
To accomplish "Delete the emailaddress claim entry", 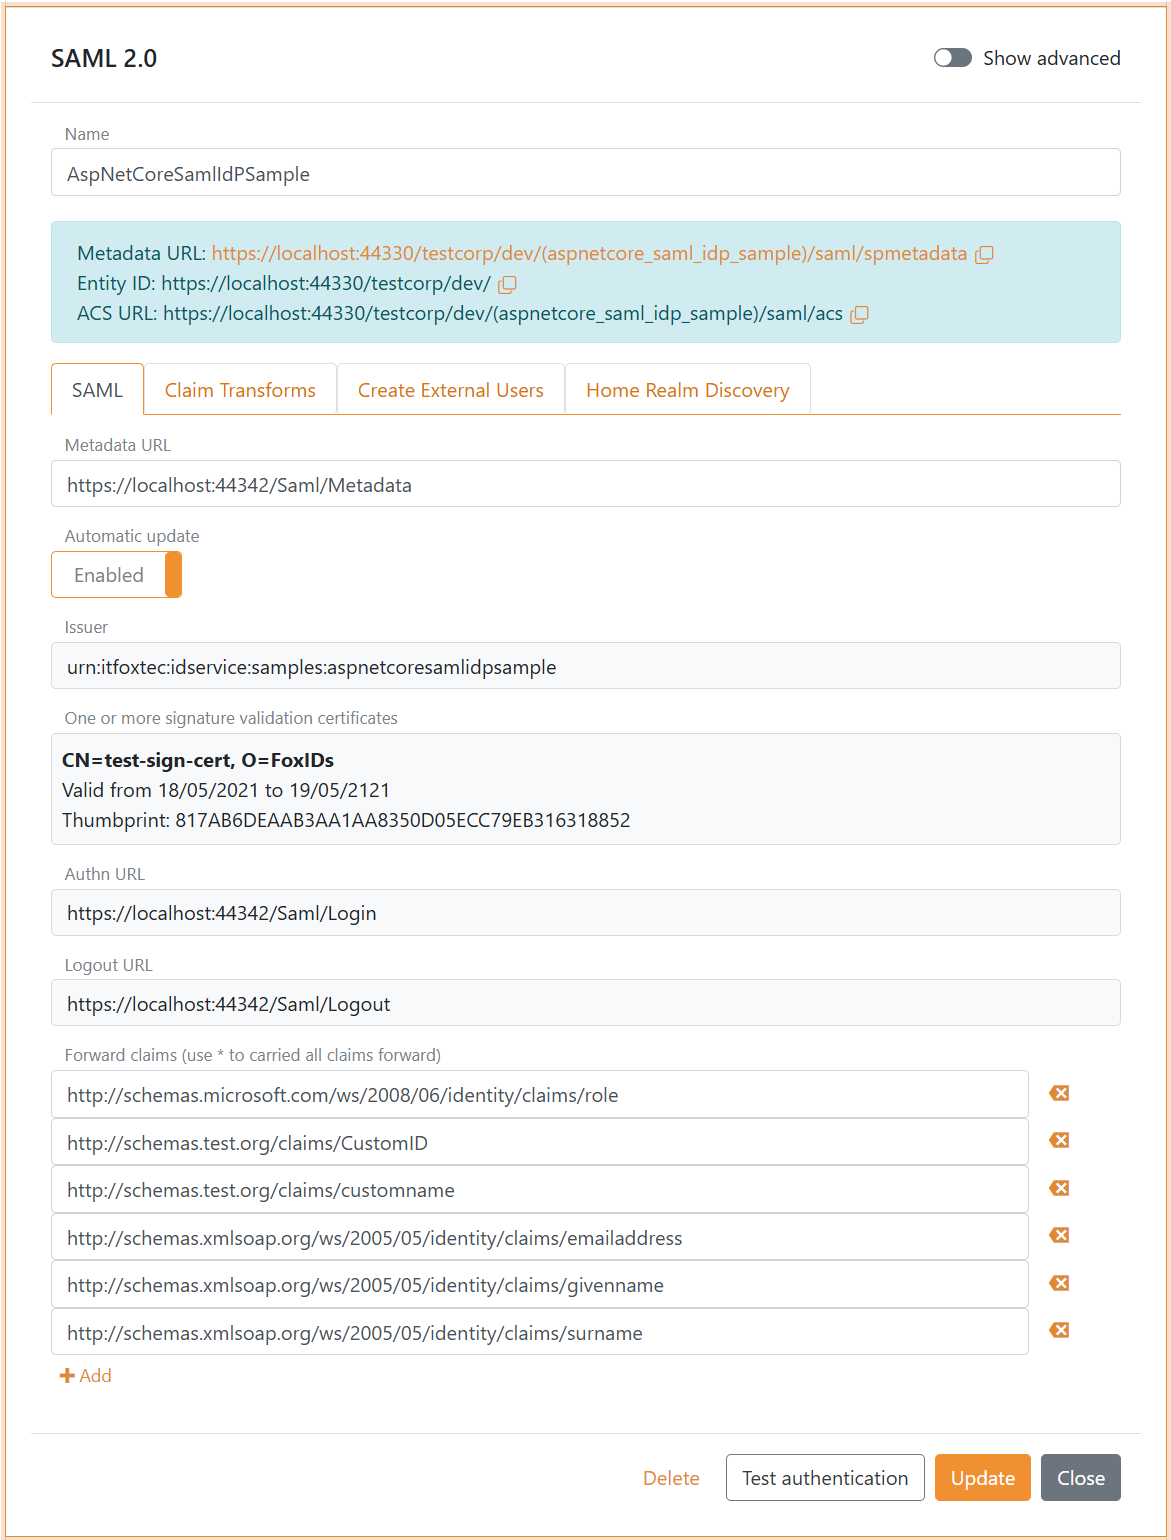I will tap(1058, 1235).
